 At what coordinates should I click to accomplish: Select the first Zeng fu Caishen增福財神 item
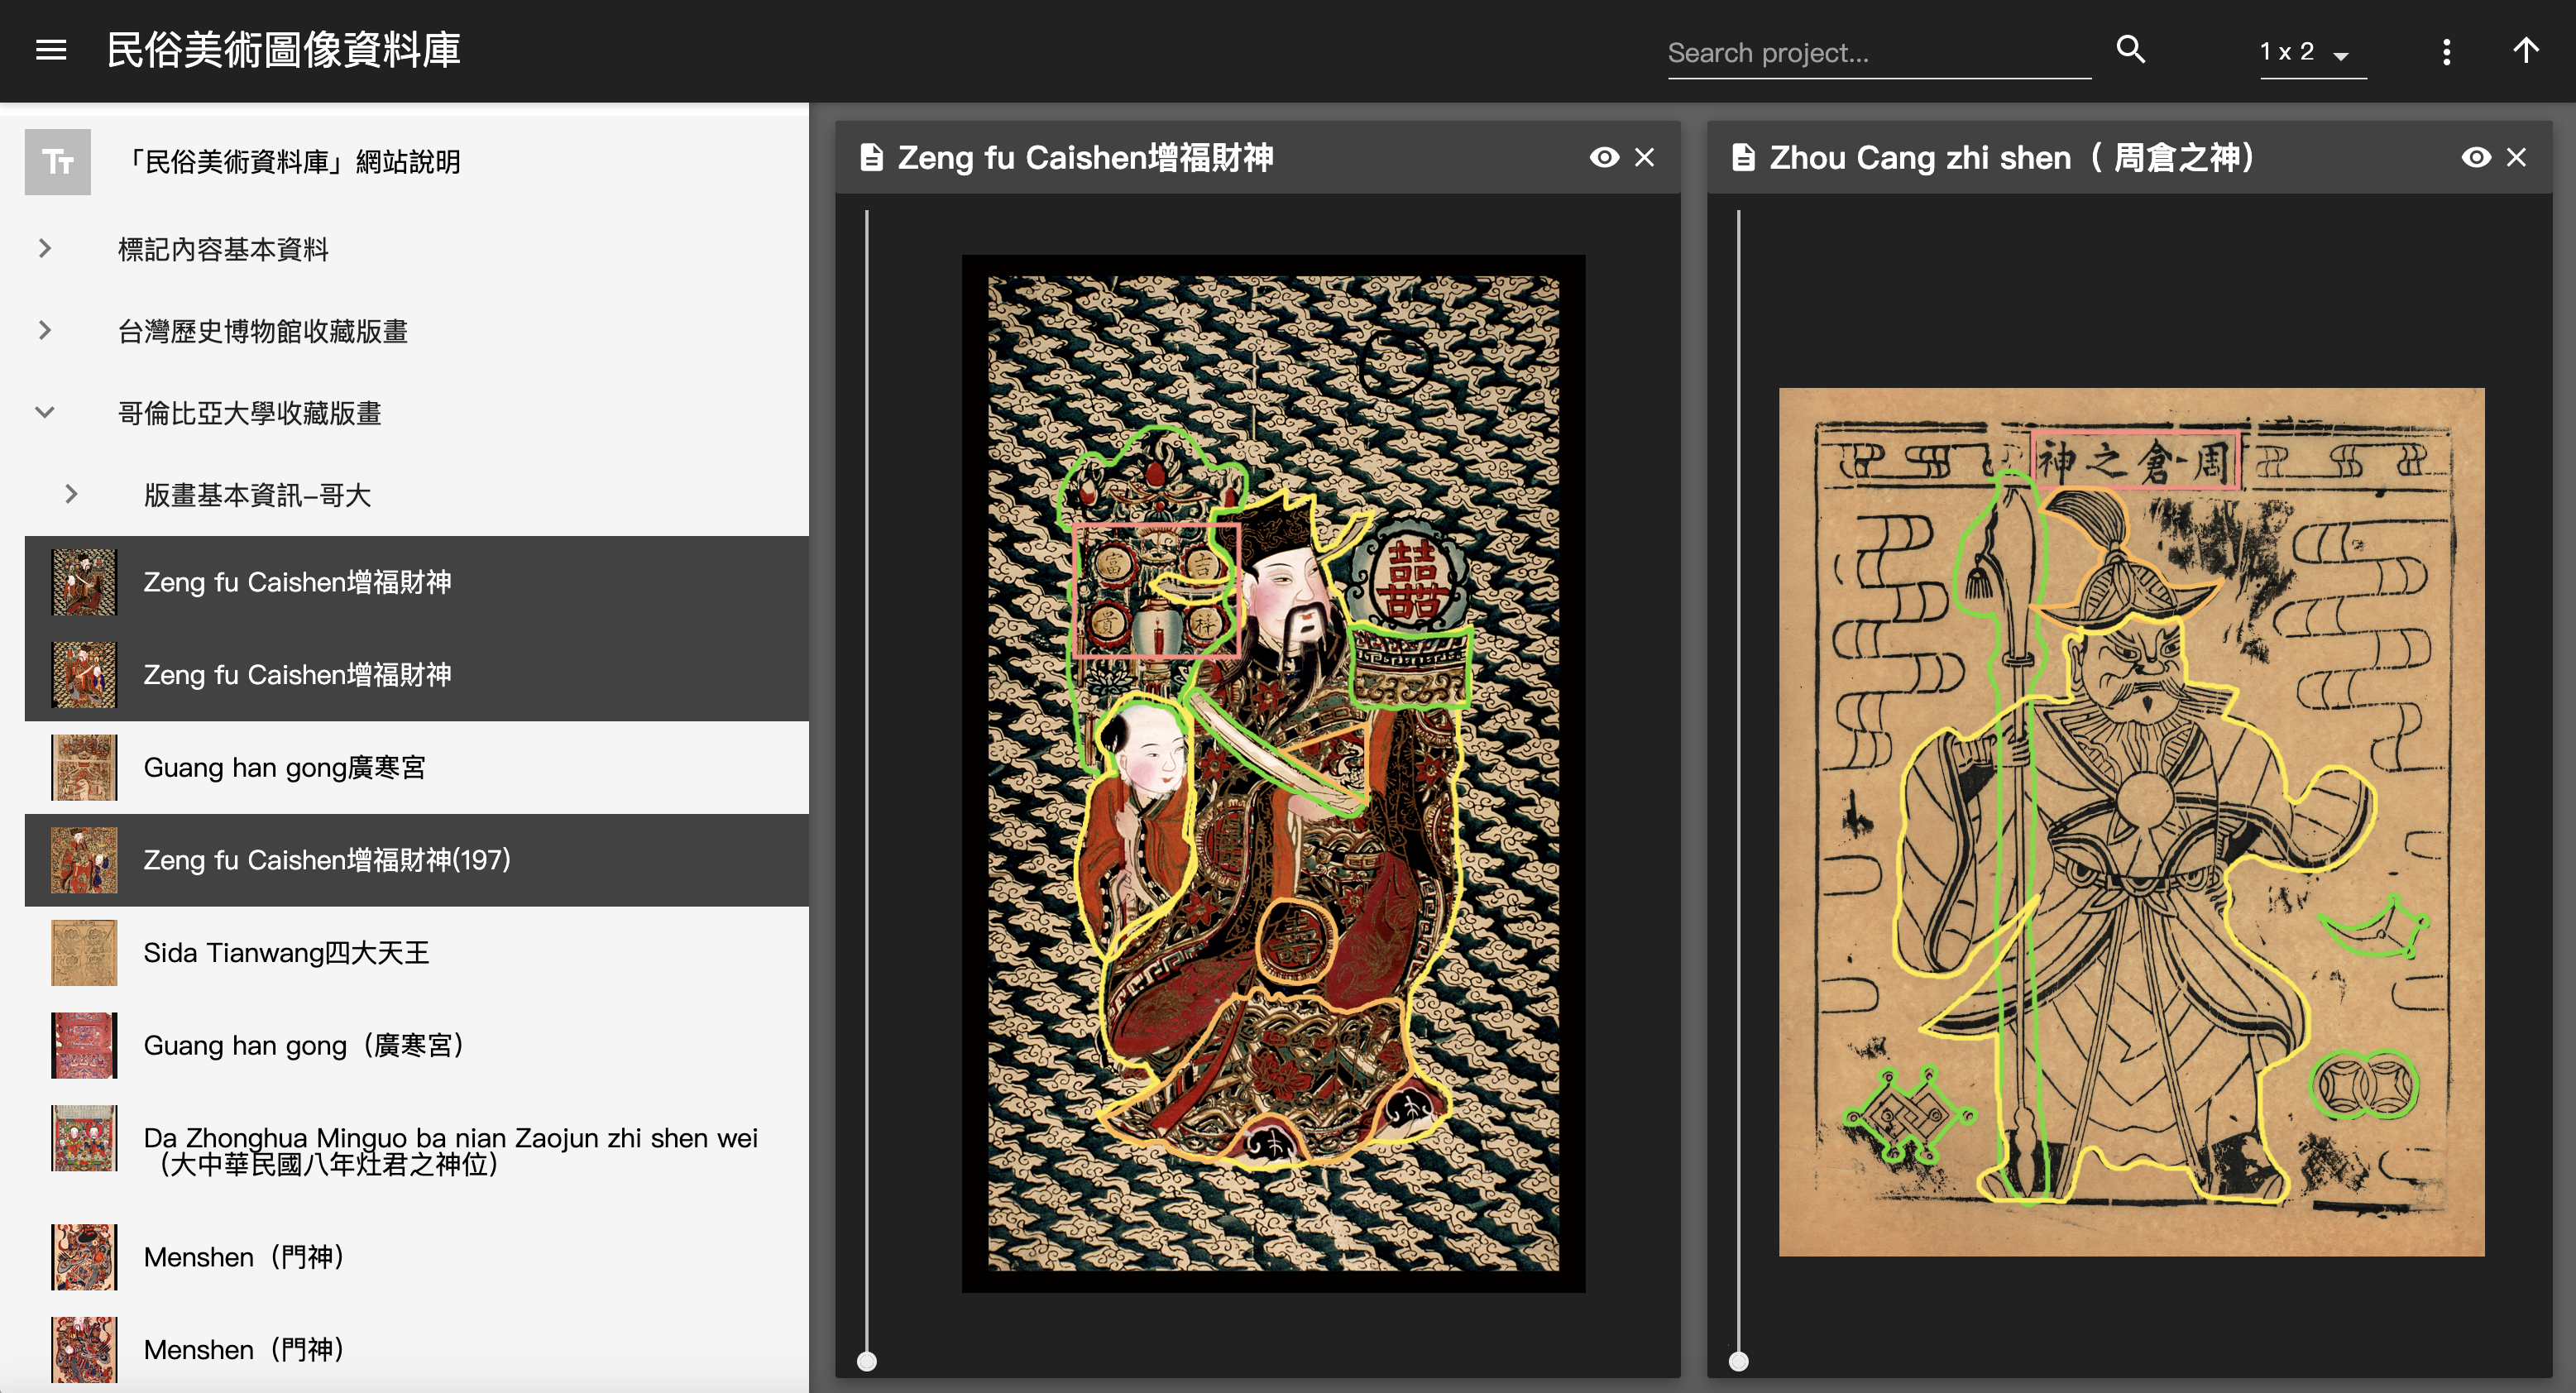point(417,582)
